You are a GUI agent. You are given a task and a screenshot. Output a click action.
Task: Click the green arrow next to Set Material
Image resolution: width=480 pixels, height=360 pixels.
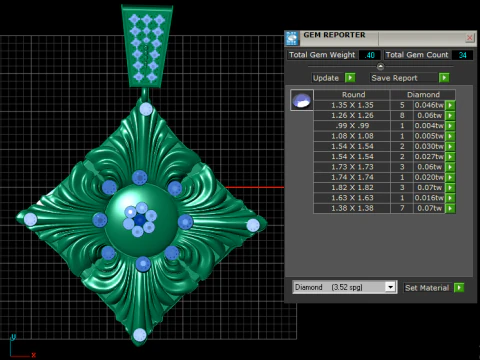(x=459, y=287)
